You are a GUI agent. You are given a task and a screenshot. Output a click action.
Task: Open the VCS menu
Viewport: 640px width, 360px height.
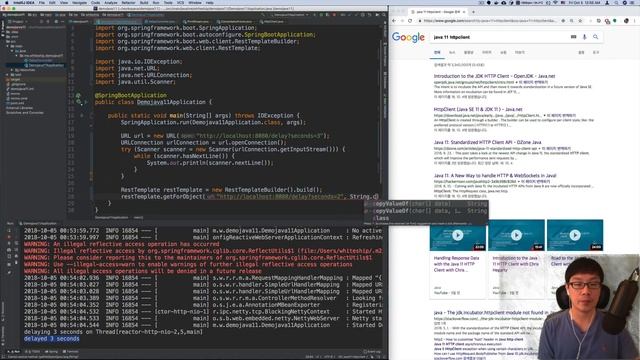tap(180, 2)
